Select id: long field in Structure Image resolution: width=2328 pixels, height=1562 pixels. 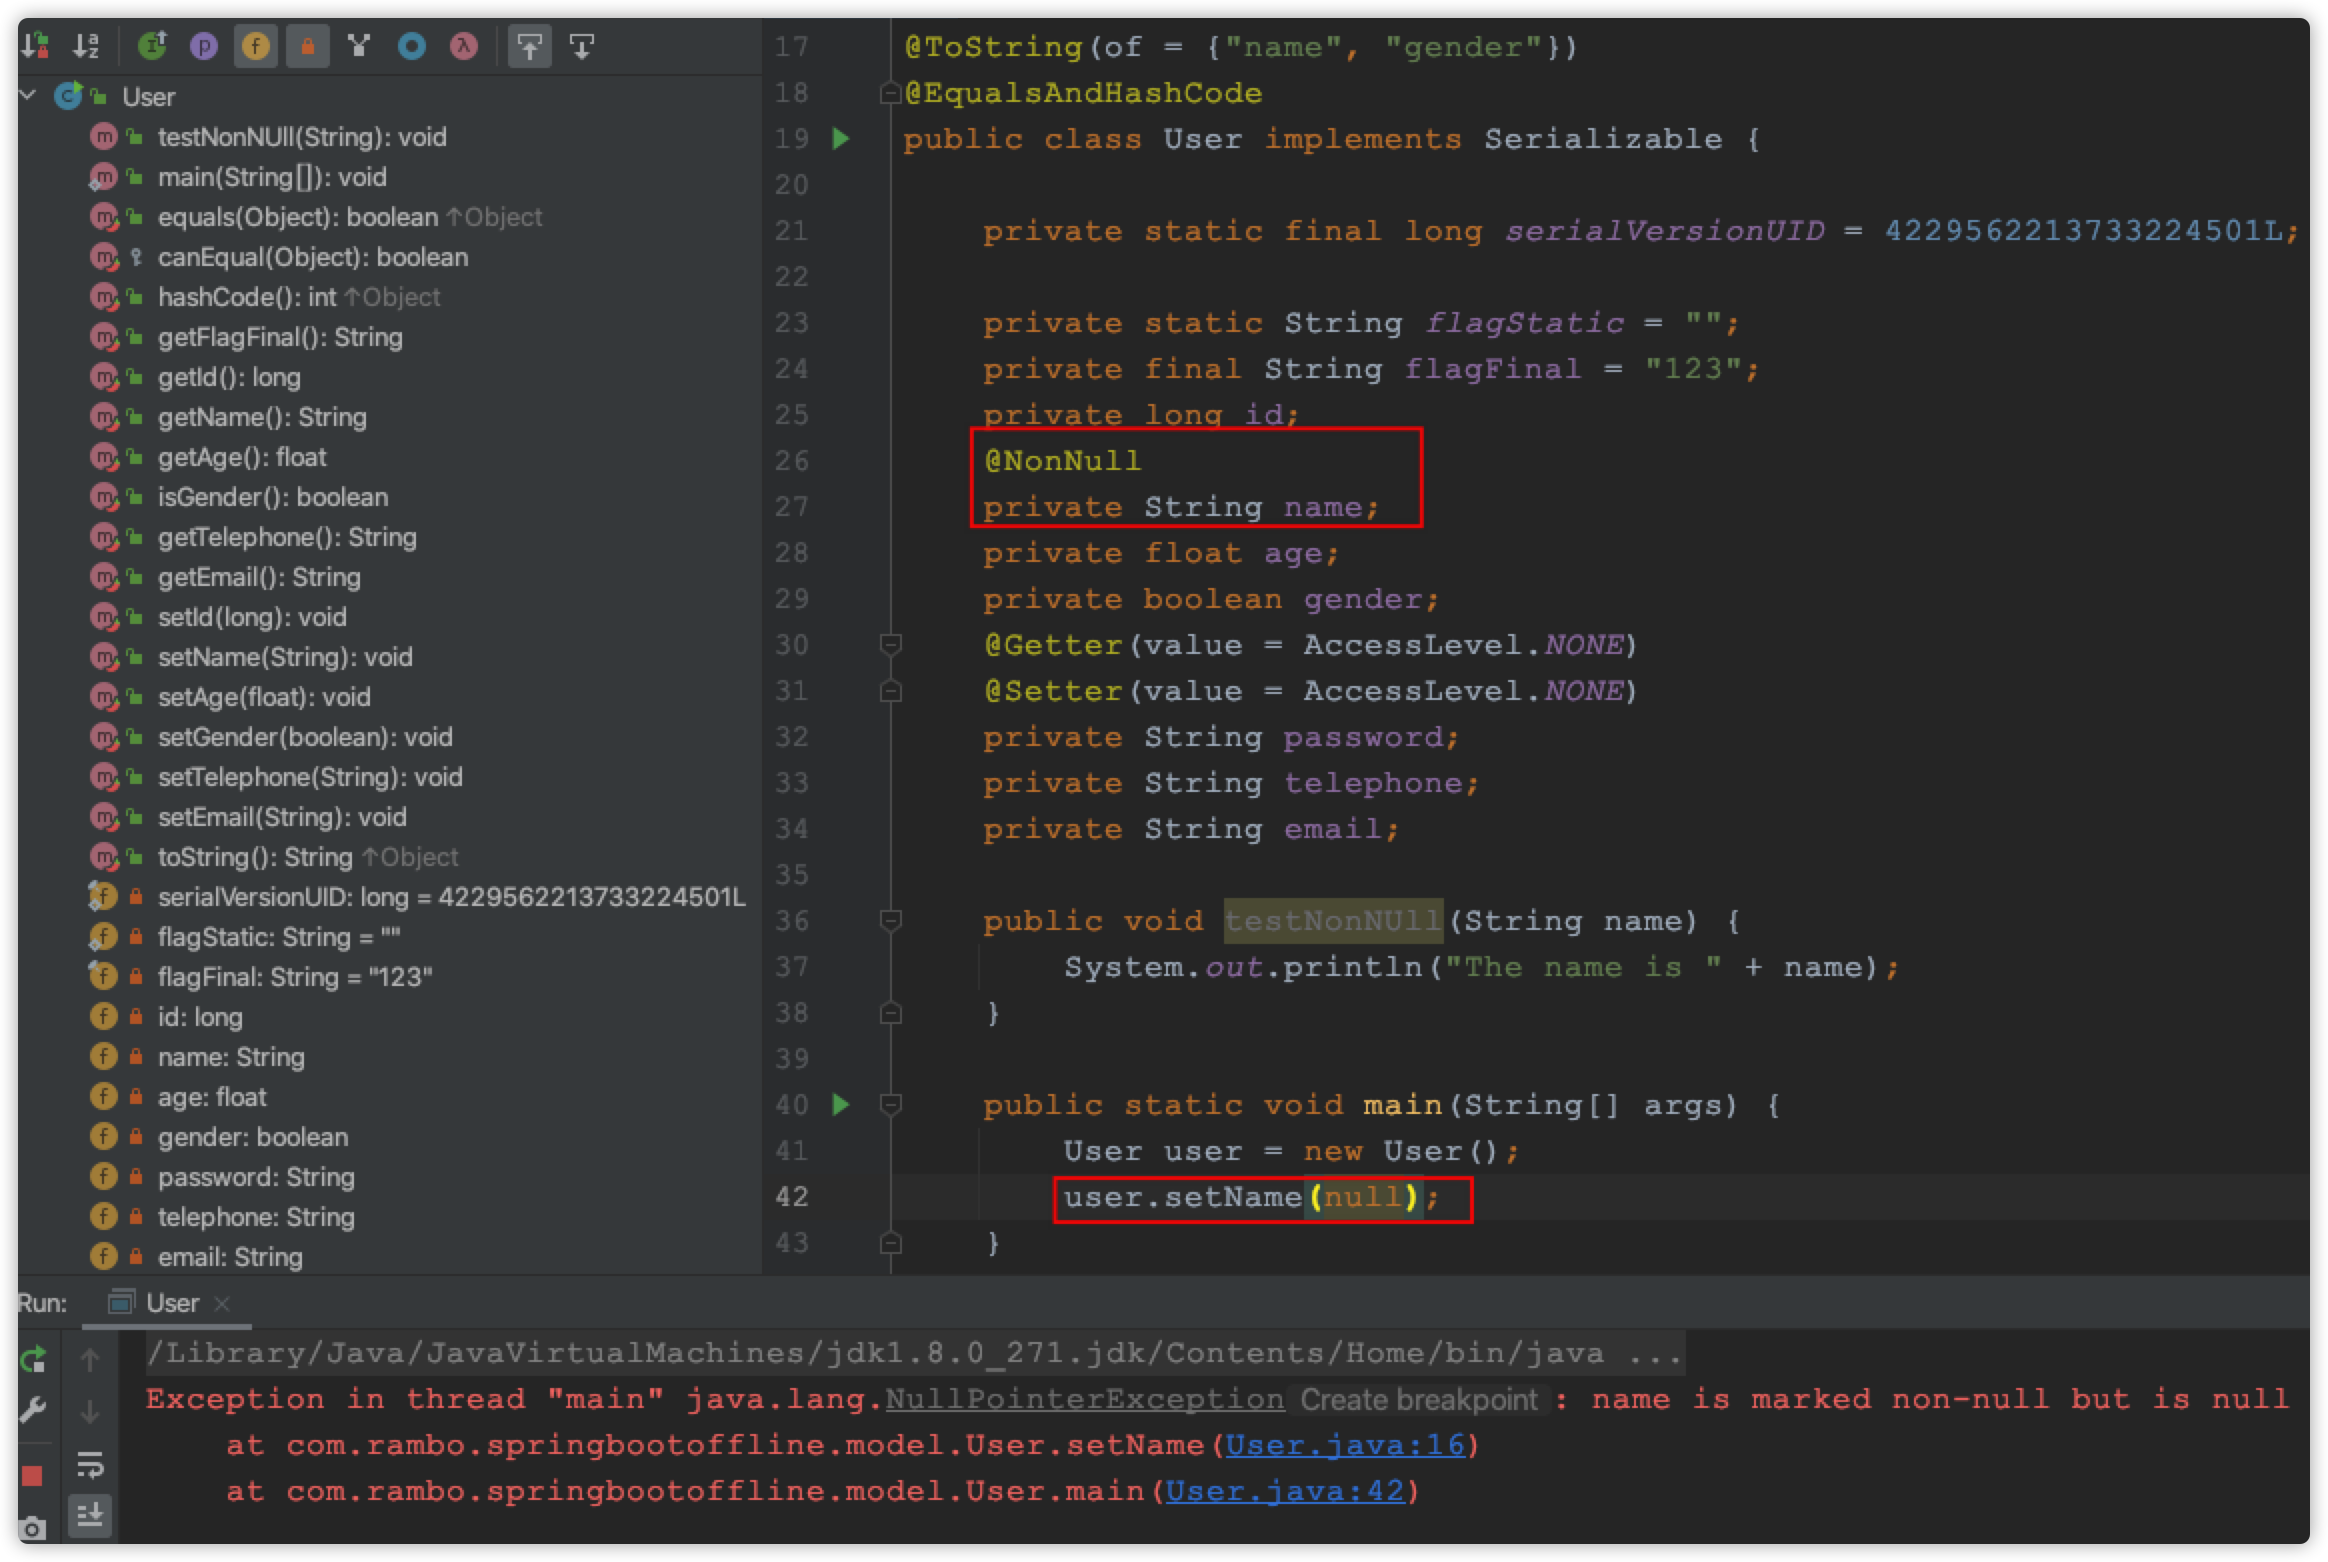click(200, 1016)
